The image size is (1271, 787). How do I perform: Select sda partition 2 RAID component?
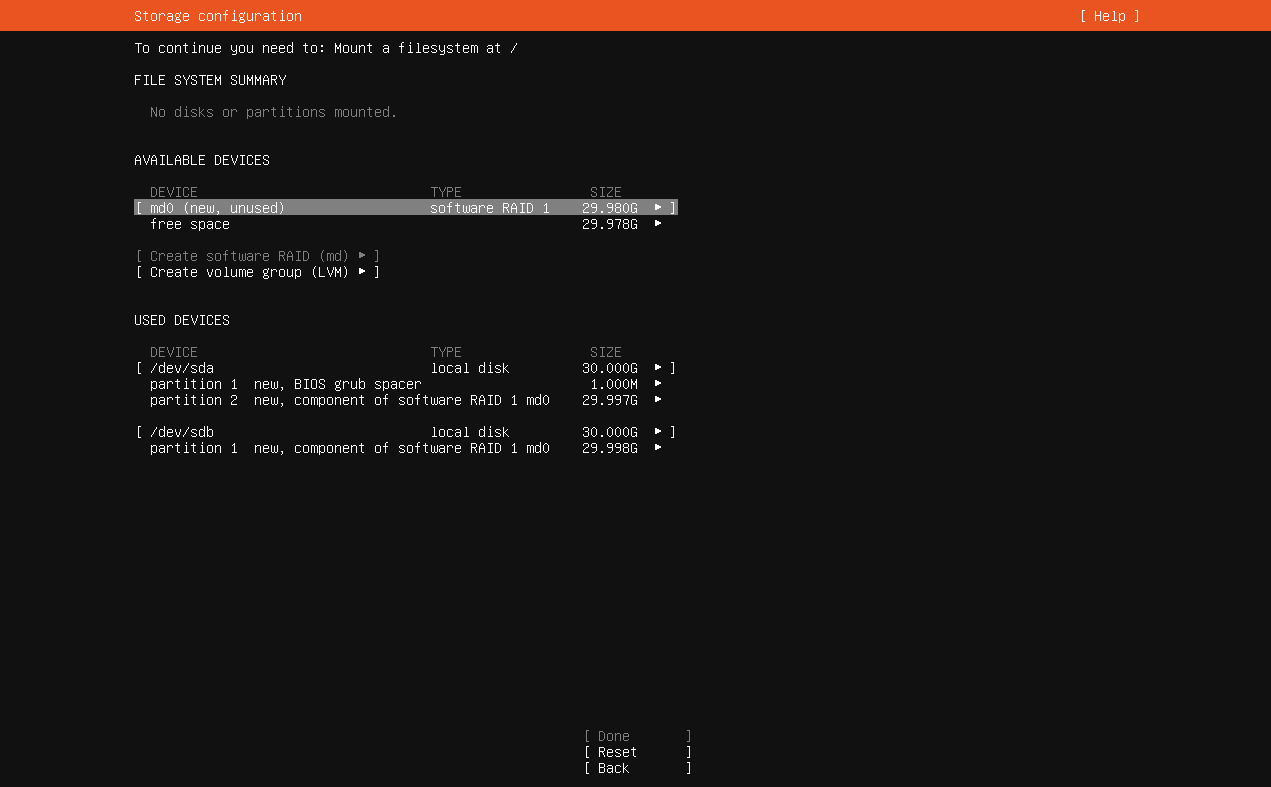349,400
